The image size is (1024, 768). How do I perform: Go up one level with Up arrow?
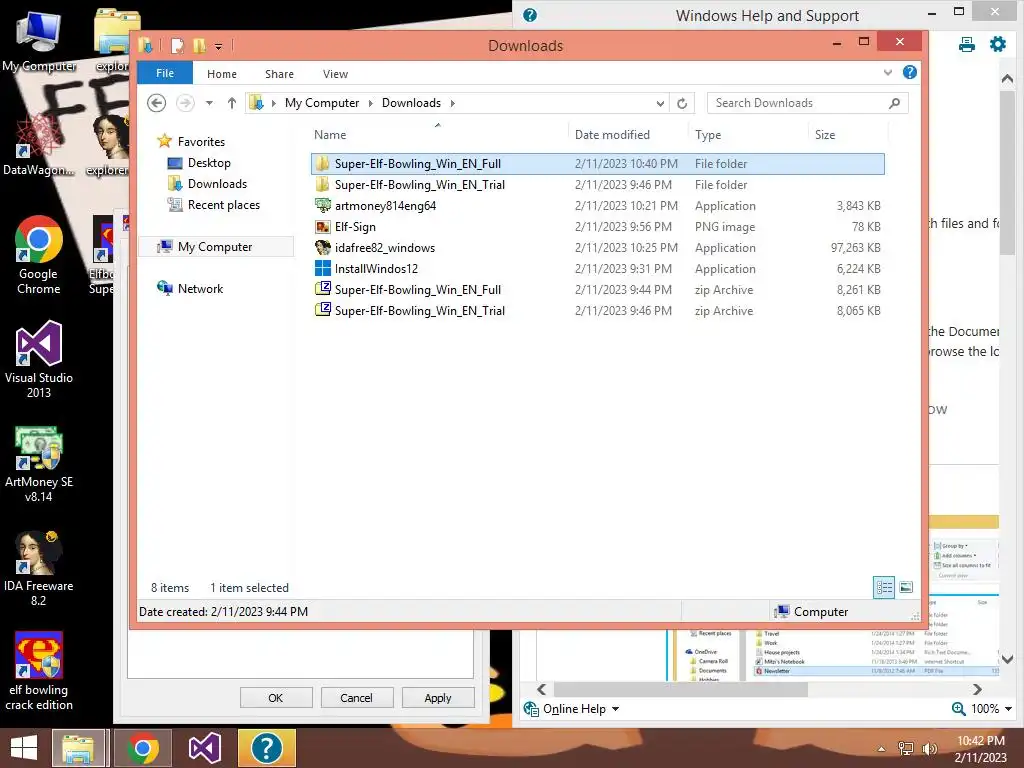[231, 103]
